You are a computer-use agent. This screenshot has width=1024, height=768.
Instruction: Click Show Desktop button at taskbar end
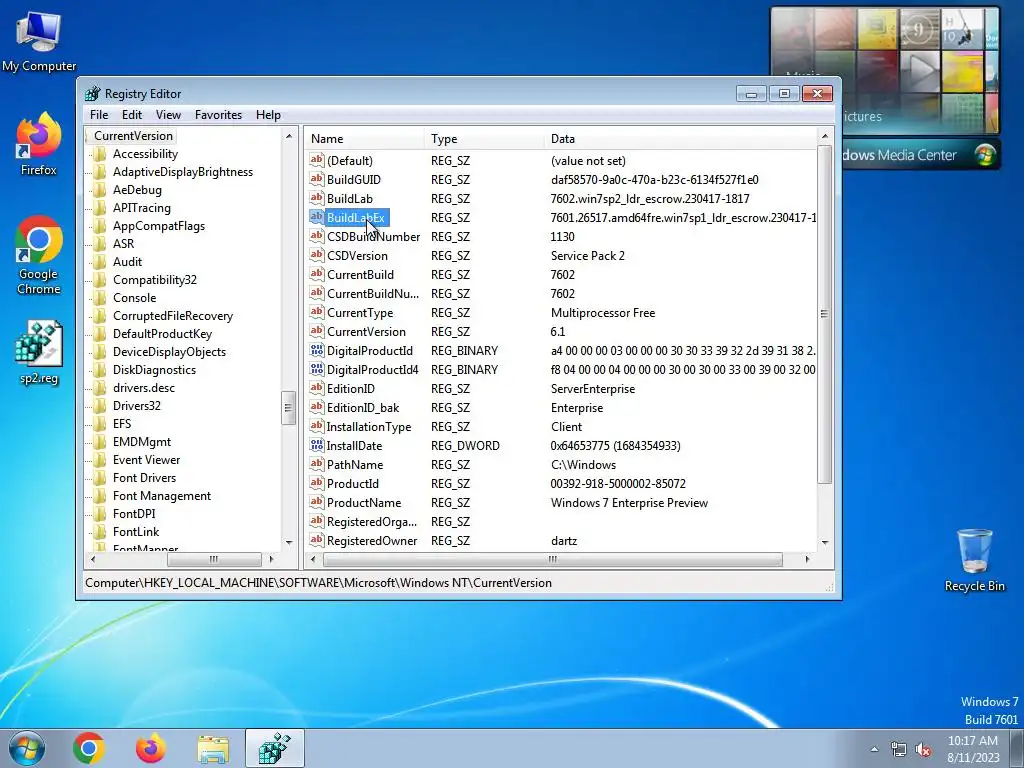click(x=1017, y=748)
